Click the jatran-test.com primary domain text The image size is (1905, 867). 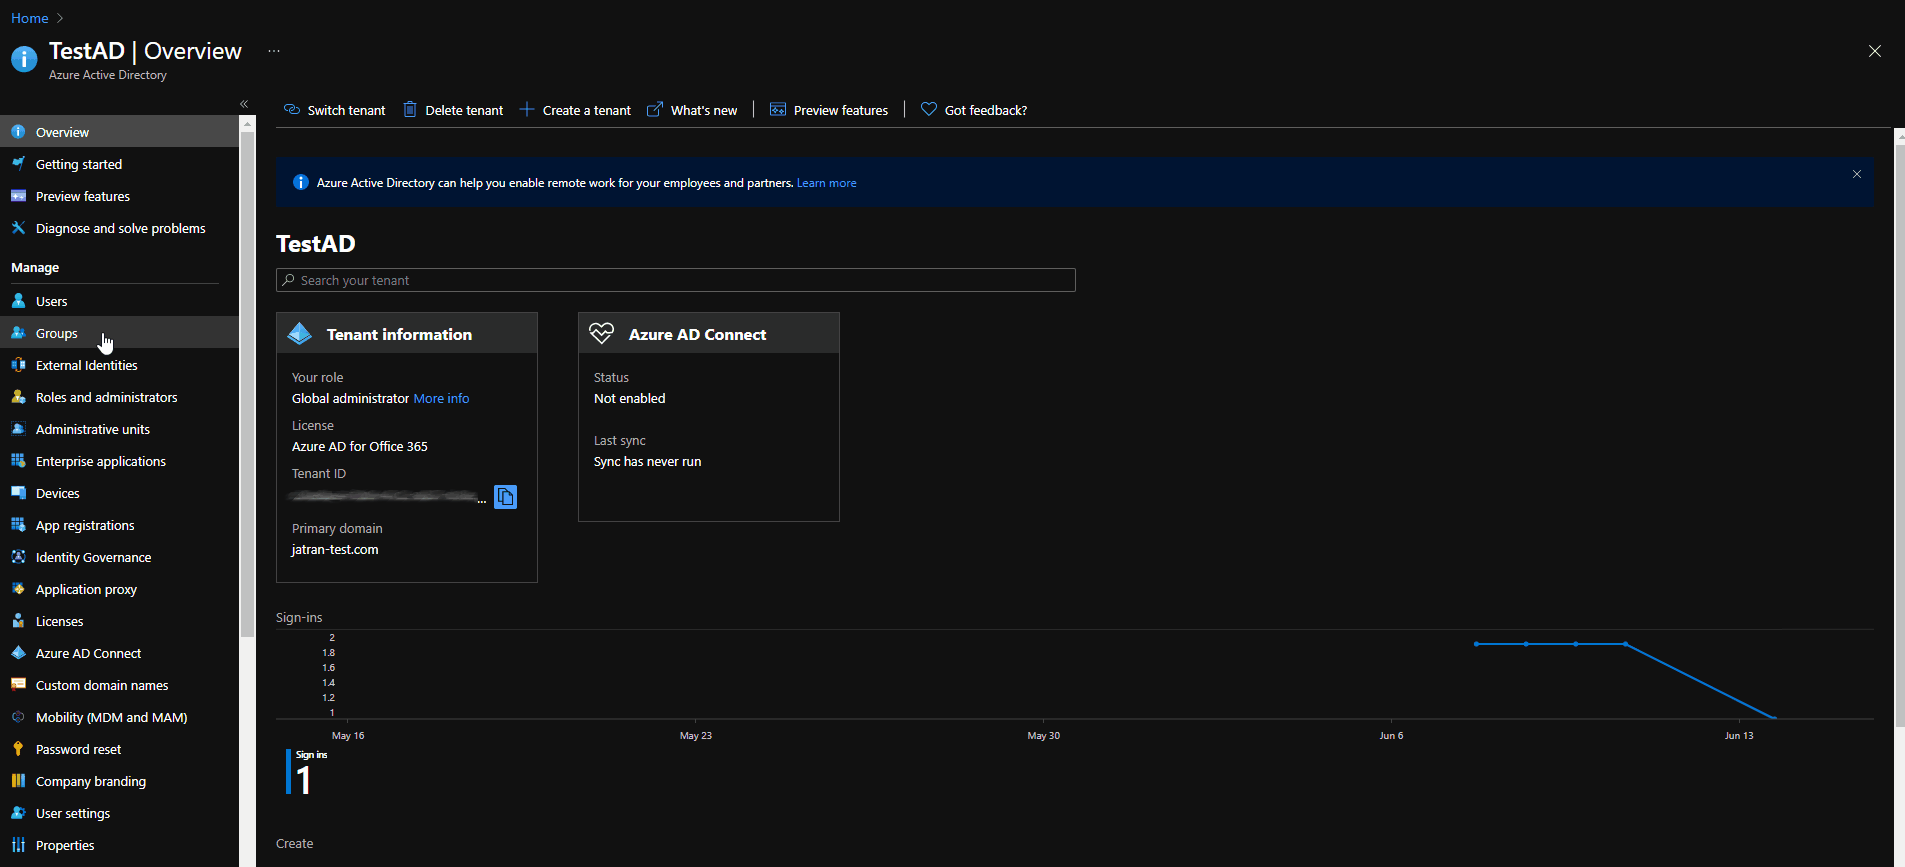[335, 549]
